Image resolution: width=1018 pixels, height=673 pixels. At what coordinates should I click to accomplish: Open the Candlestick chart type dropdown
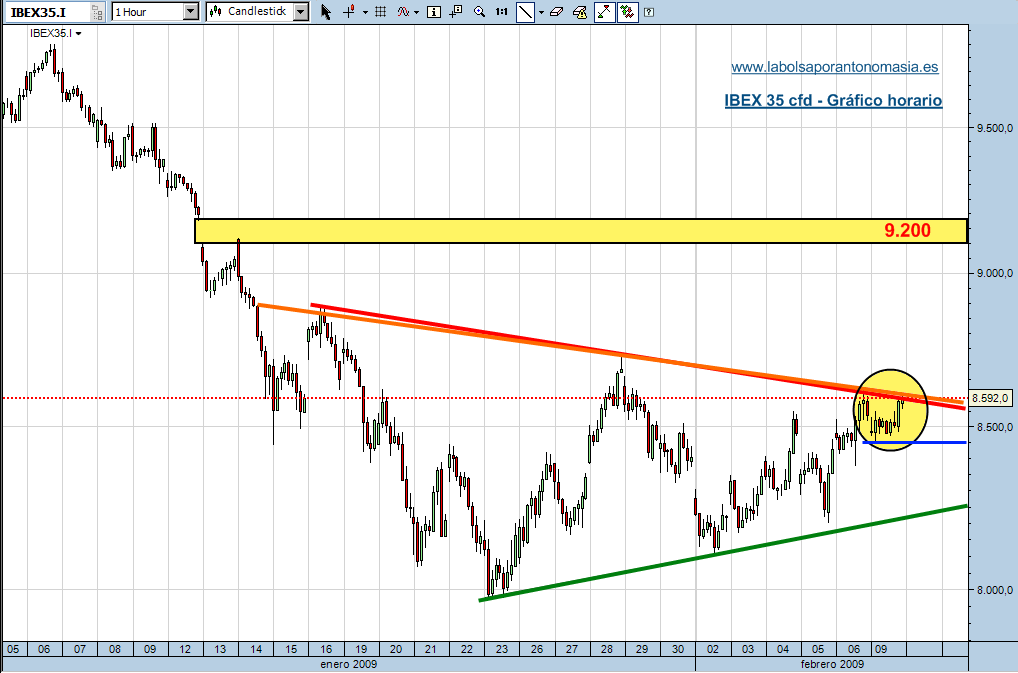tap(300, 12)
